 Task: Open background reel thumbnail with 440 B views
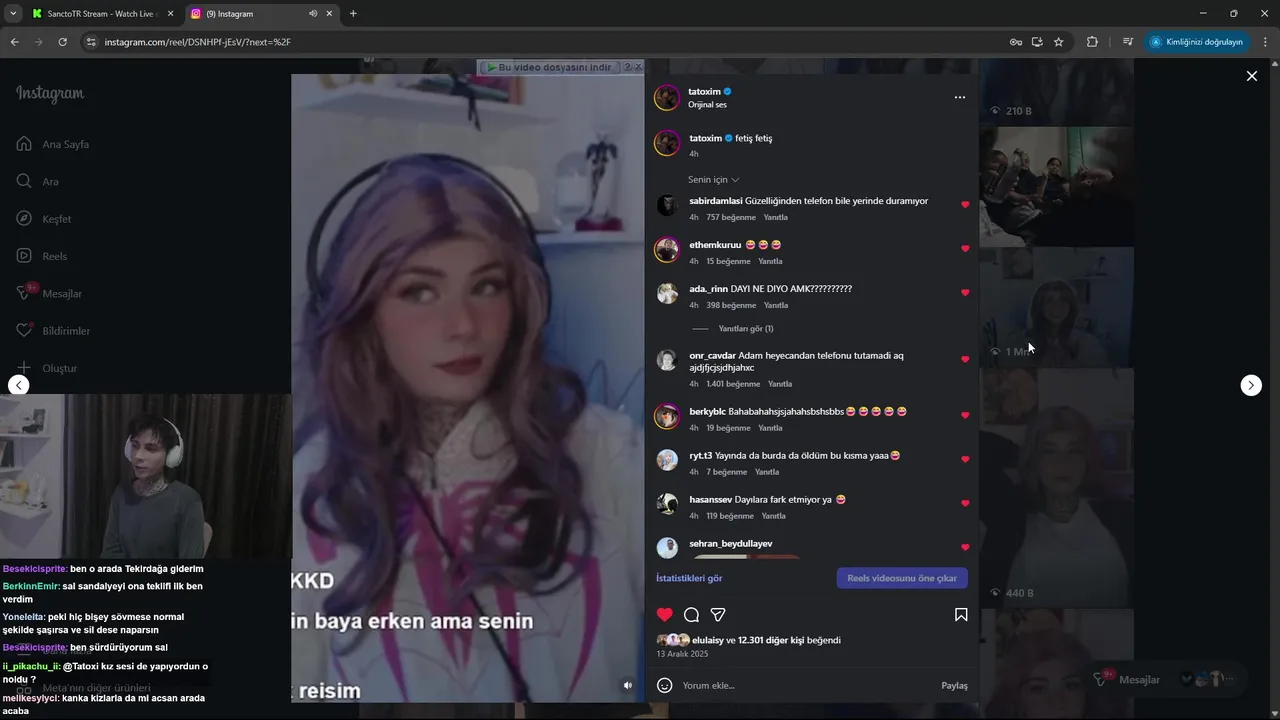pos(1056,488)
